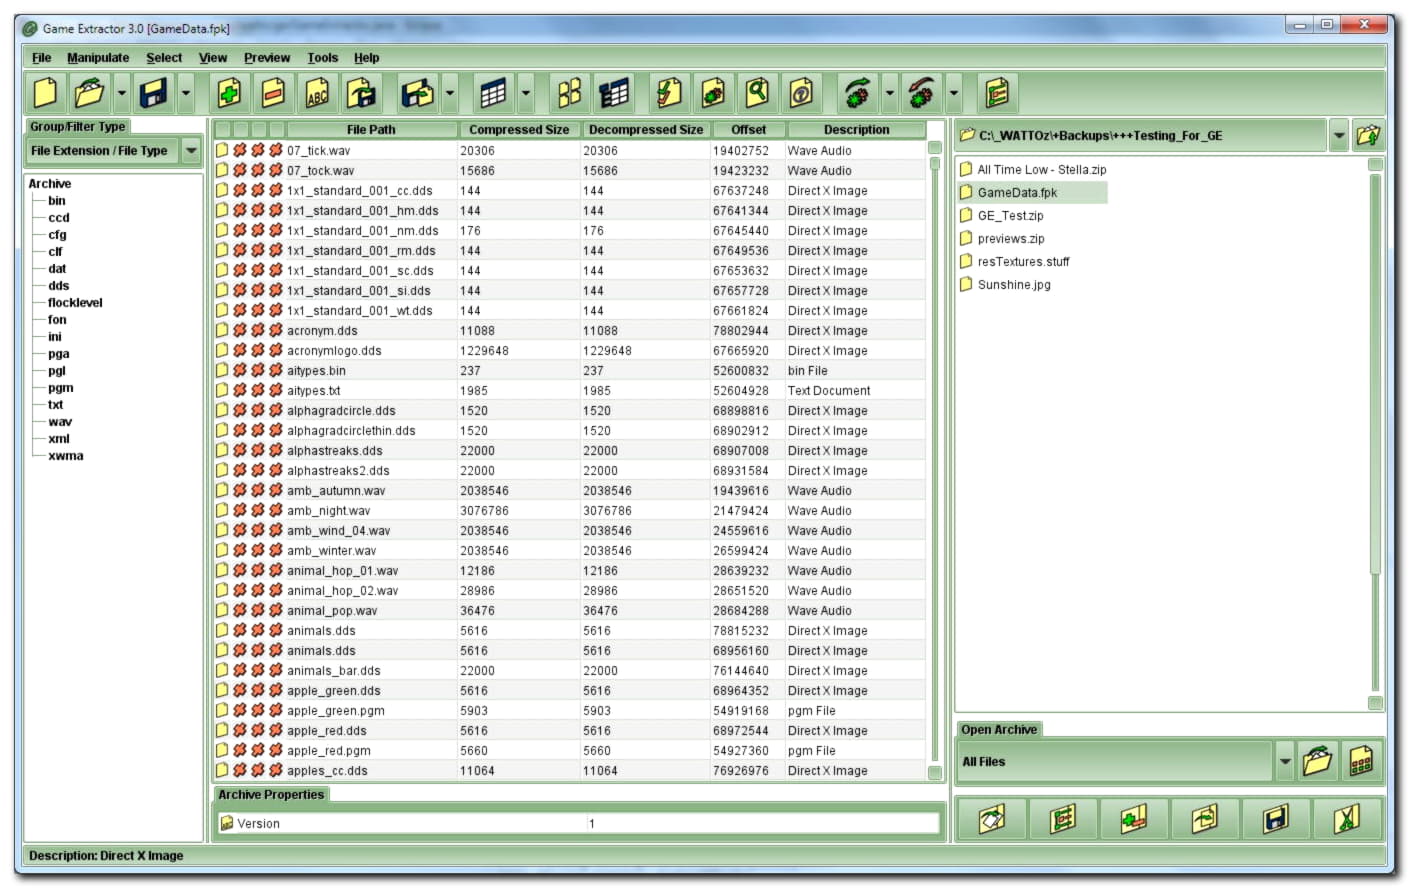The height and width of the screenshot is (888, 1409).
Task: Click the green arrow gears toolbar icon
Action: click(858, 93)
